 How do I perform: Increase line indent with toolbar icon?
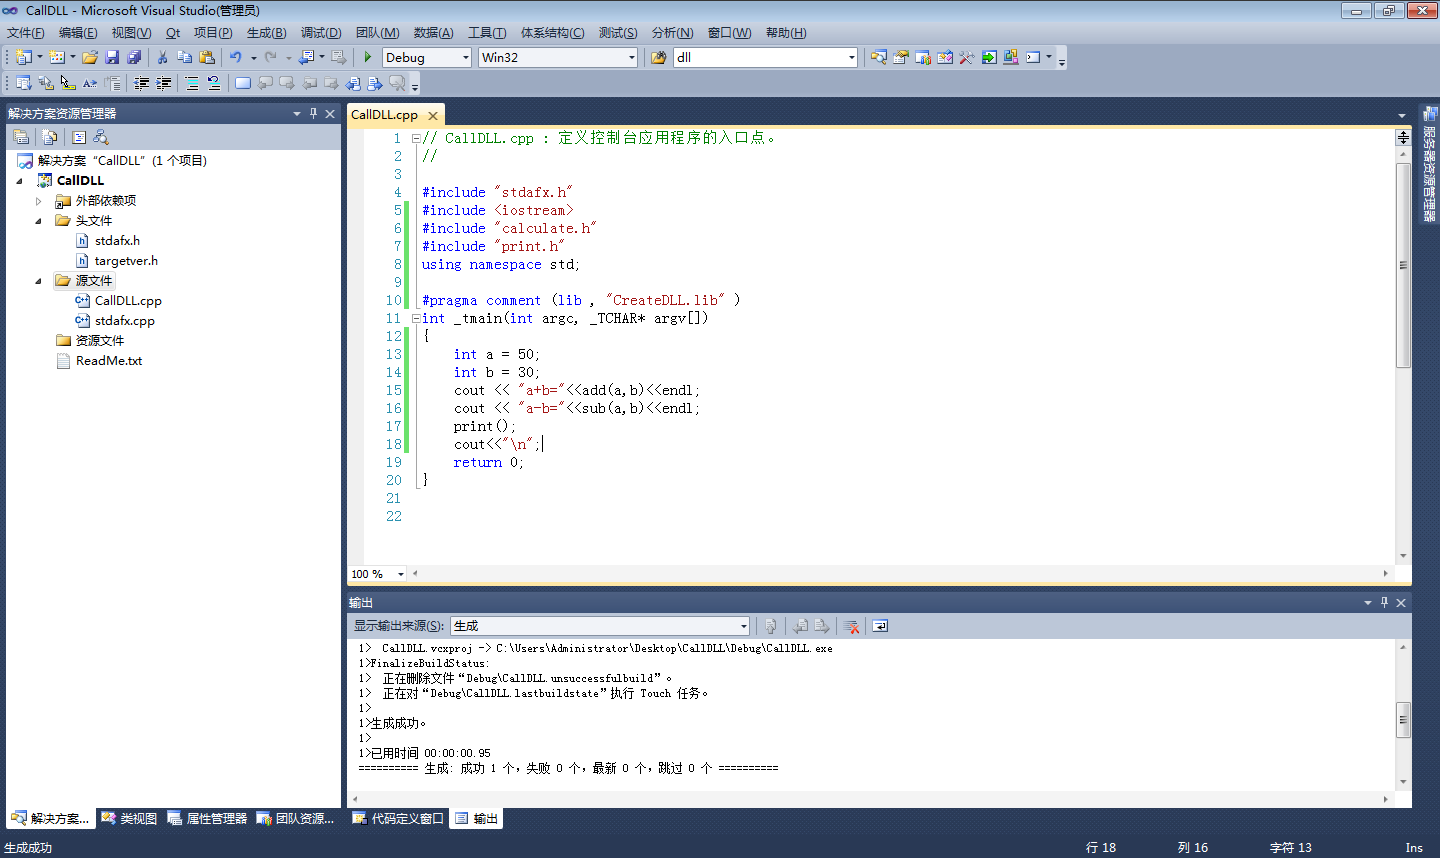tap(164, 83)
